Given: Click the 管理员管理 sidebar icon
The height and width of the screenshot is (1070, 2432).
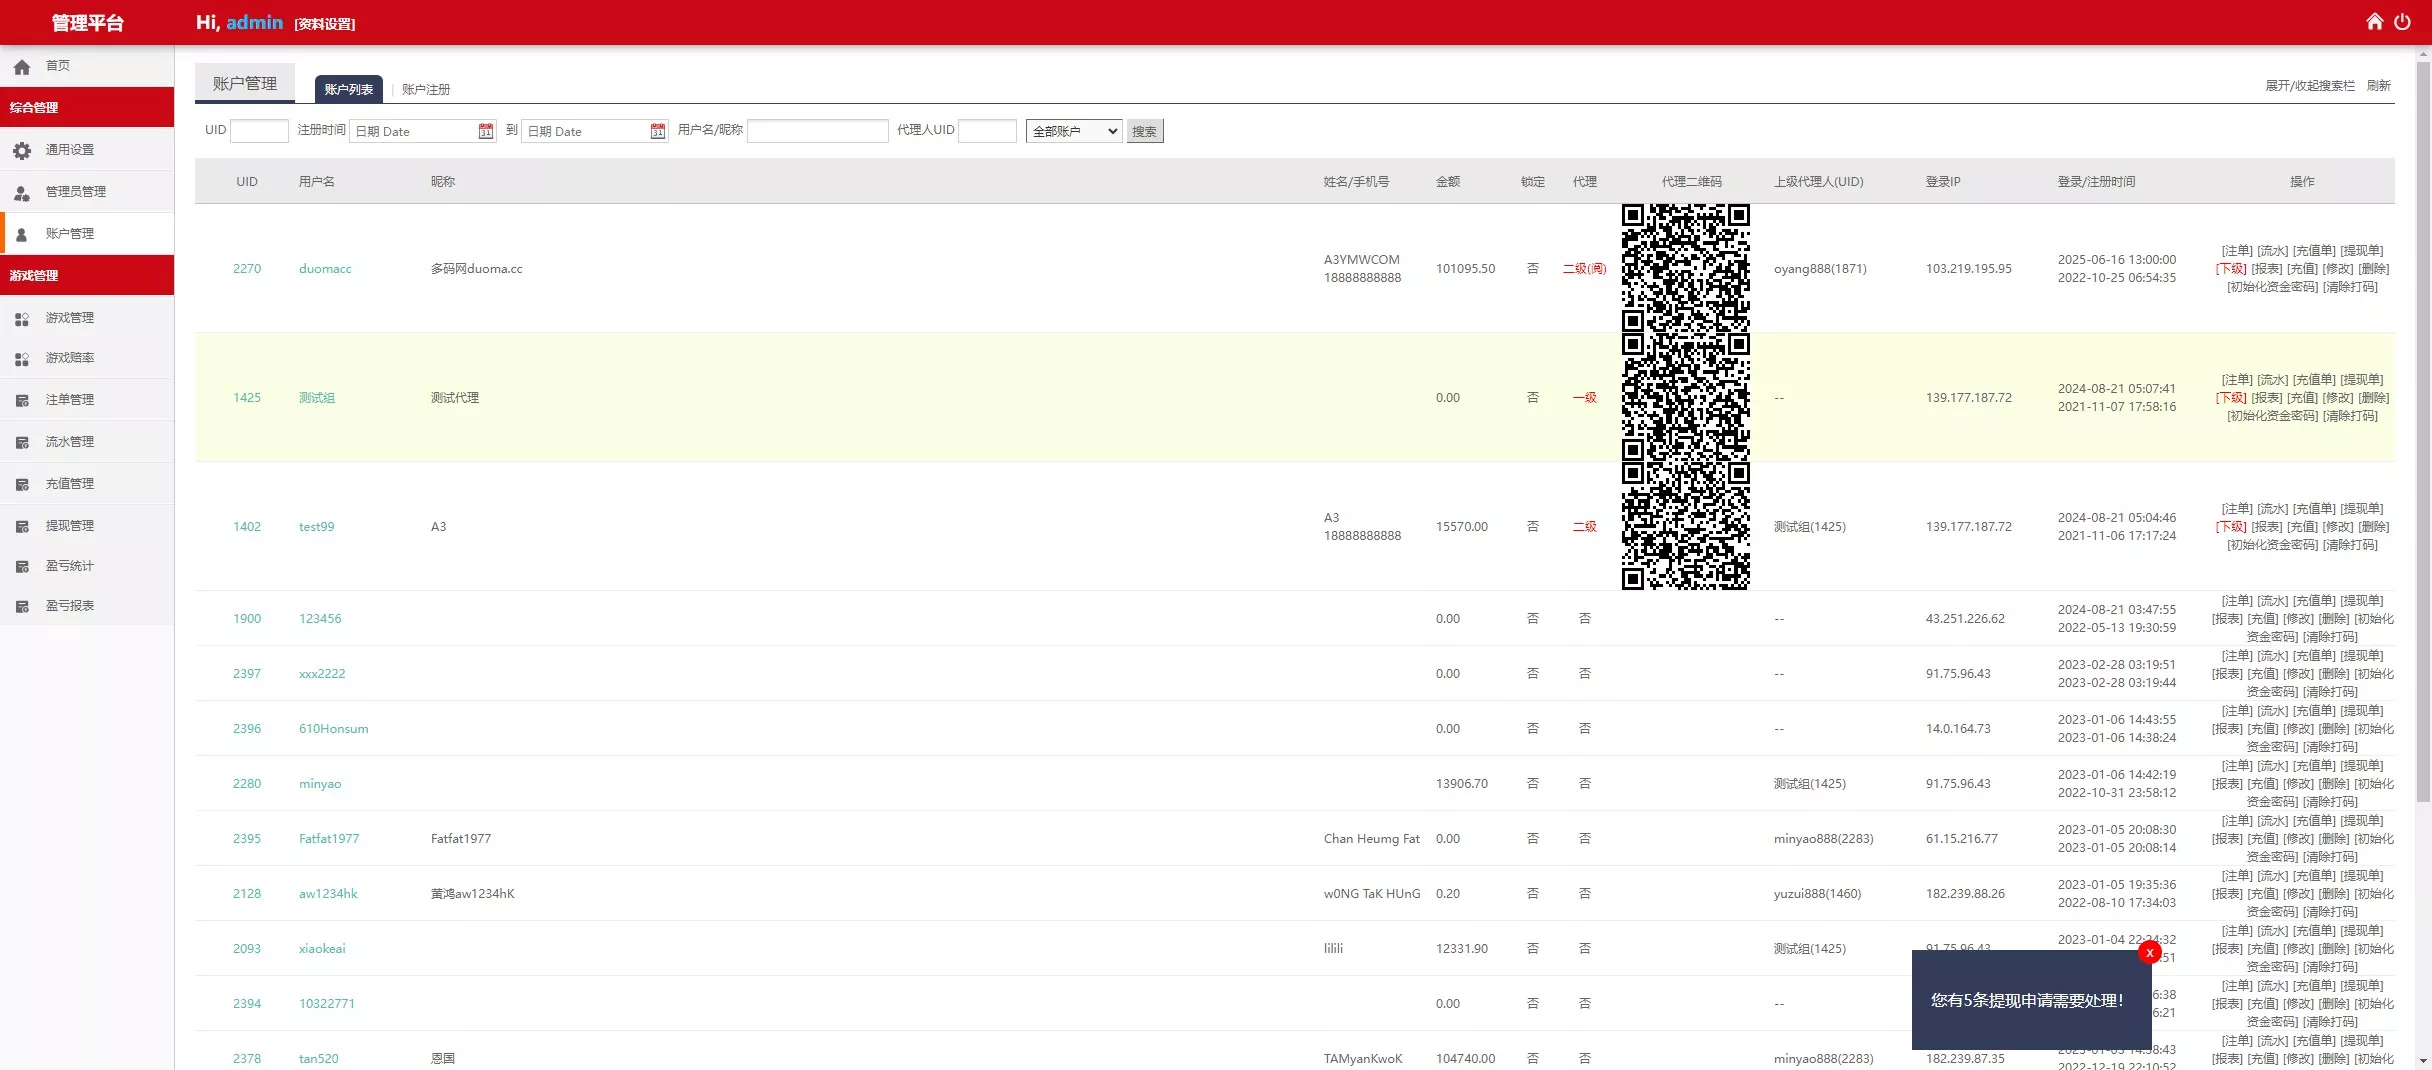Looking at the screenshot, I should point(22,192).
